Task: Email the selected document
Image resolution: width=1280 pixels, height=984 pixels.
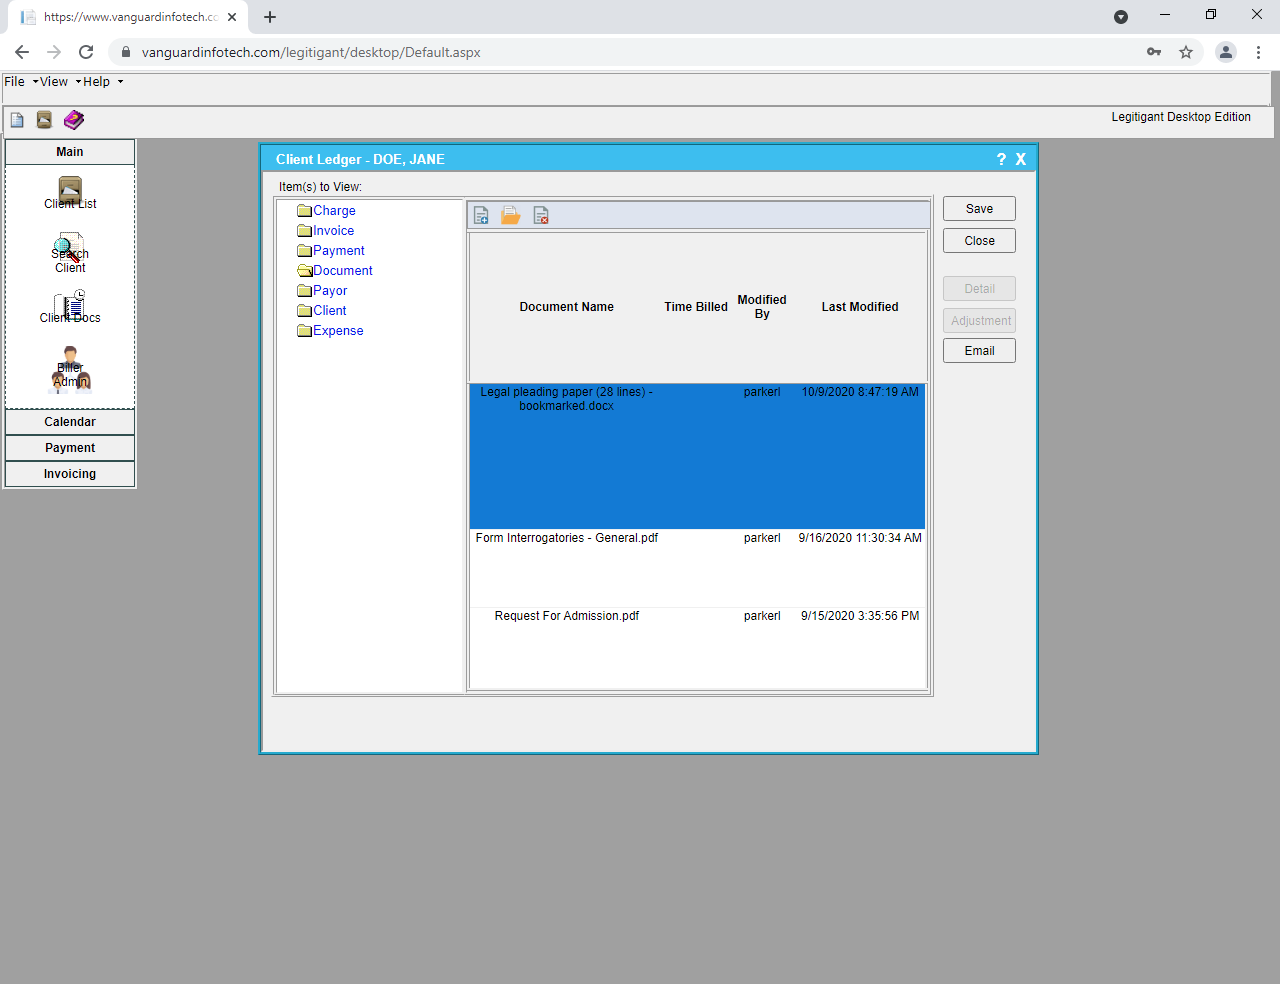Action: click(x=978, y=350)
